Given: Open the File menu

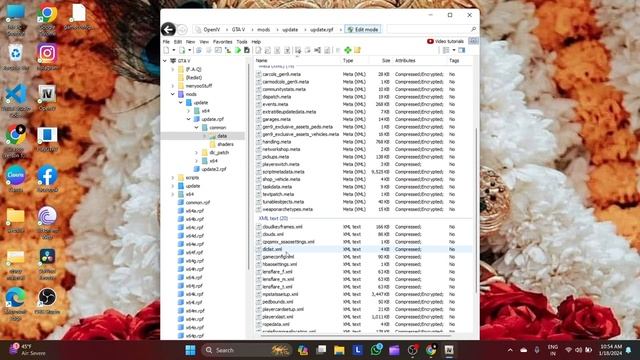Looking at the screenshot, I should pyautogui.click(x=166, y=42).
